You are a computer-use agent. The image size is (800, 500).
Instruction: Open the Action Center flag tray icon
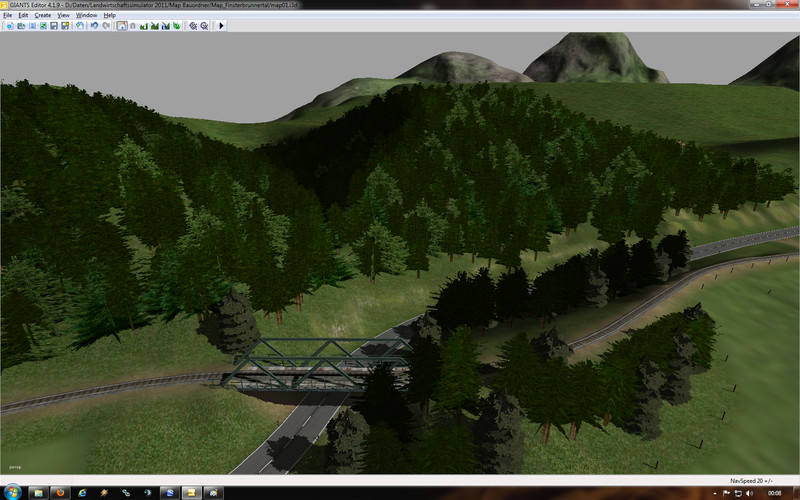[727, 493]
